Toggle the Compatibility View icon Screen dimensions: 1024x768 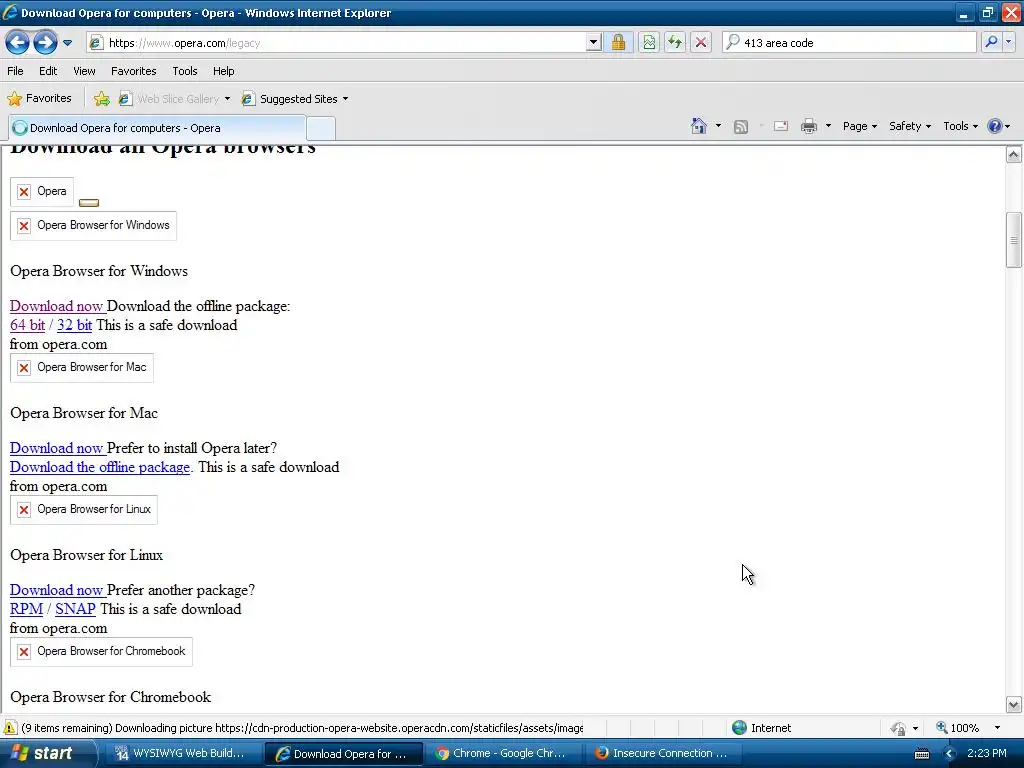tap(649, 43)
